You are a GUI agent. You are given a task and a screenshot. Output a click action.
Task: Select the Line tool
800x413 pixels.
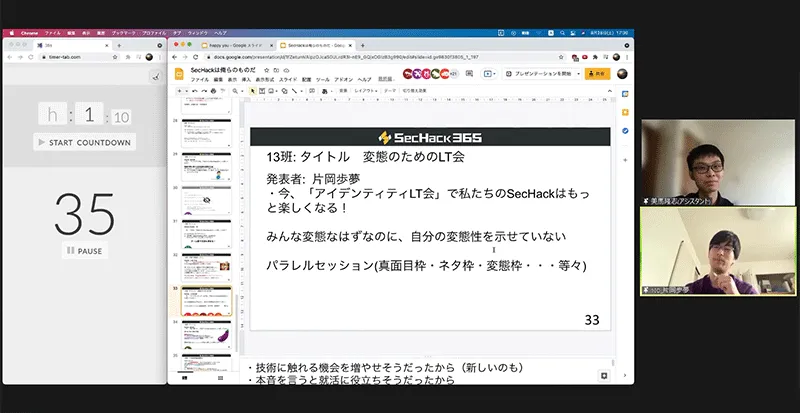[296, 91]
